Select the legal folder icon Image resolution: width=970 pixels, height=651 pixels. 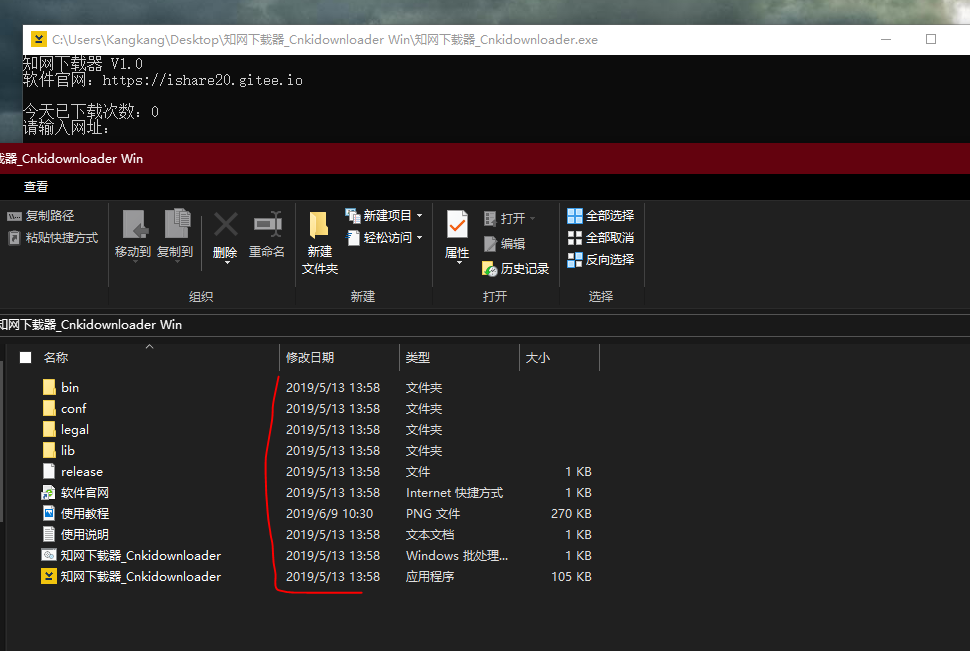(49, 429)
